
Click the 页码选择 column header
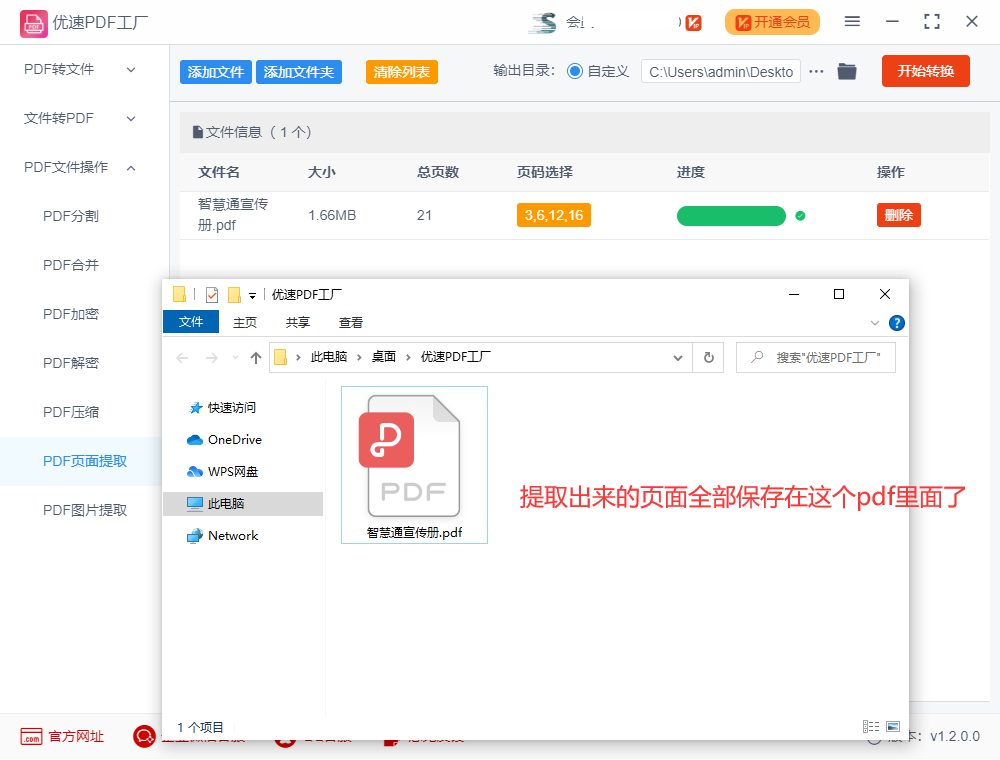[x=544, y=172]
